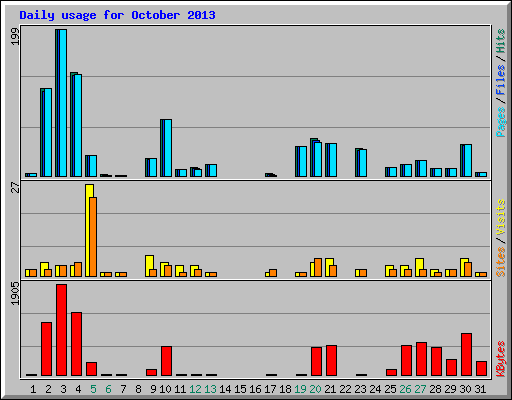The width and height of the screenshot is (512, 400).
Task: Select the tall yellow visits bar for day 5
Action: pyautogui.click(x=89, y=230)
